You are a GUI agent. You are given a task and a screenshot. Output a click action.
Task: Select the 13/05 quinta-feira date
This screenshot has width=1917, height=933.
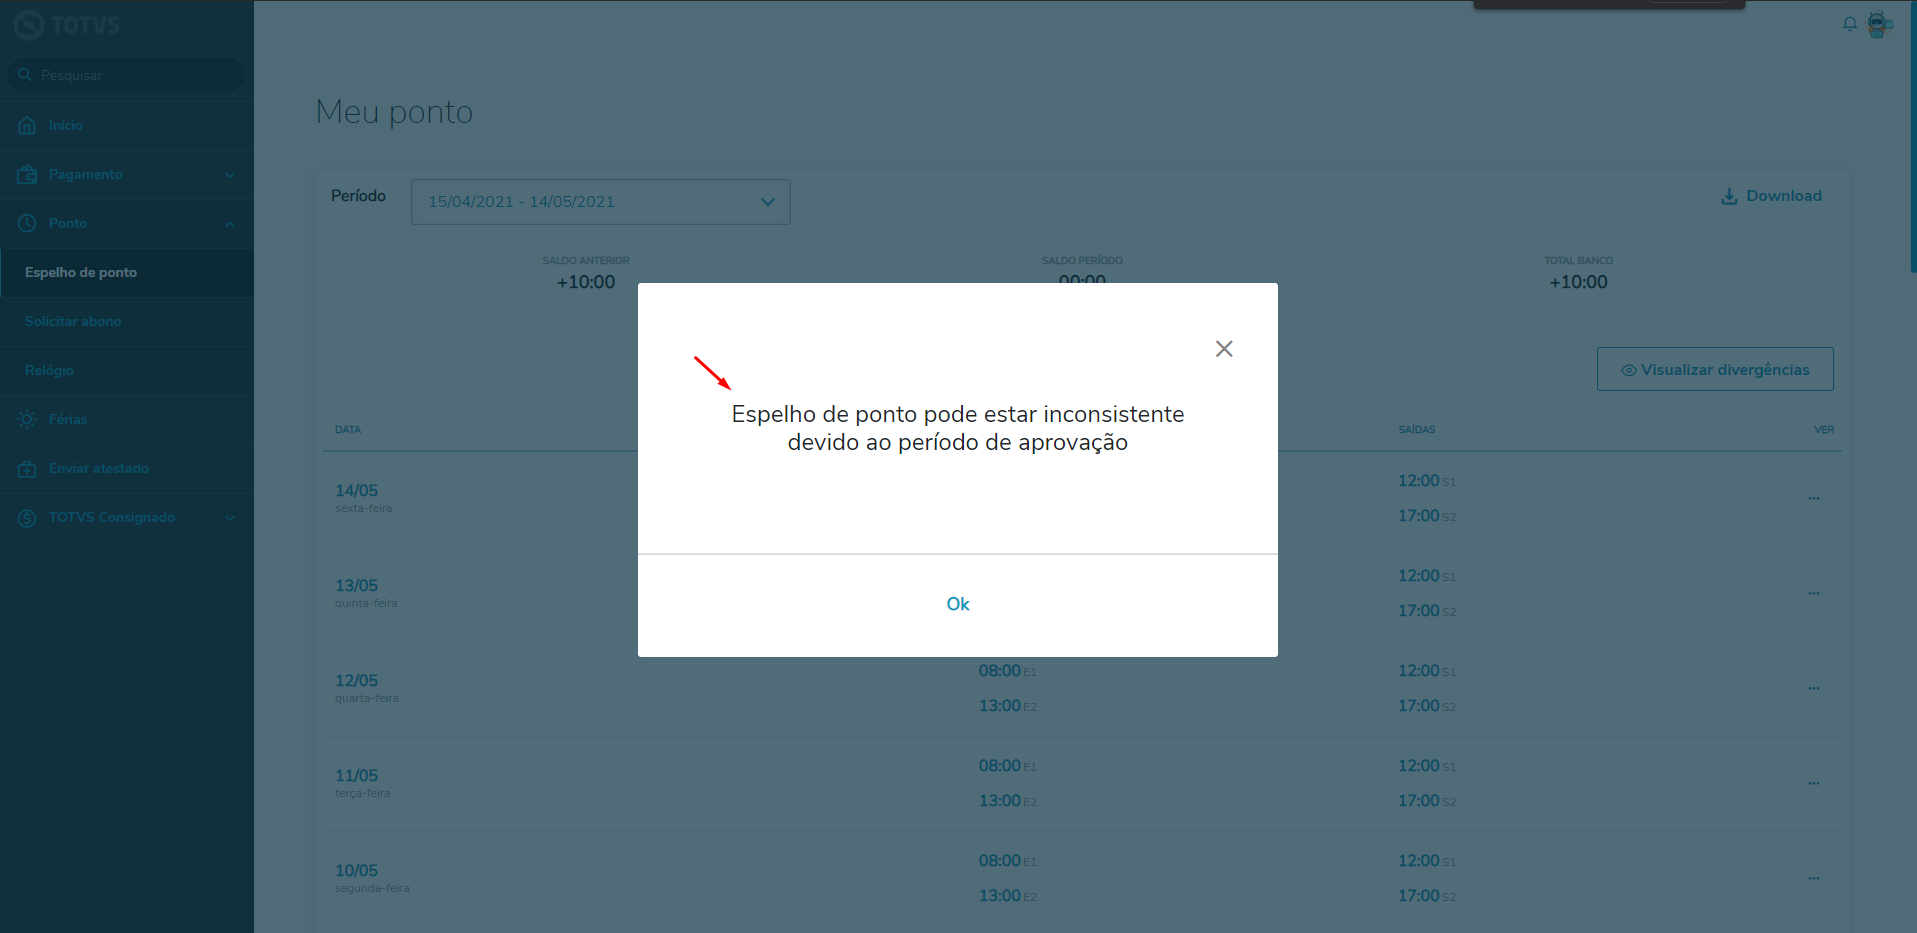[x=366, y=593]
